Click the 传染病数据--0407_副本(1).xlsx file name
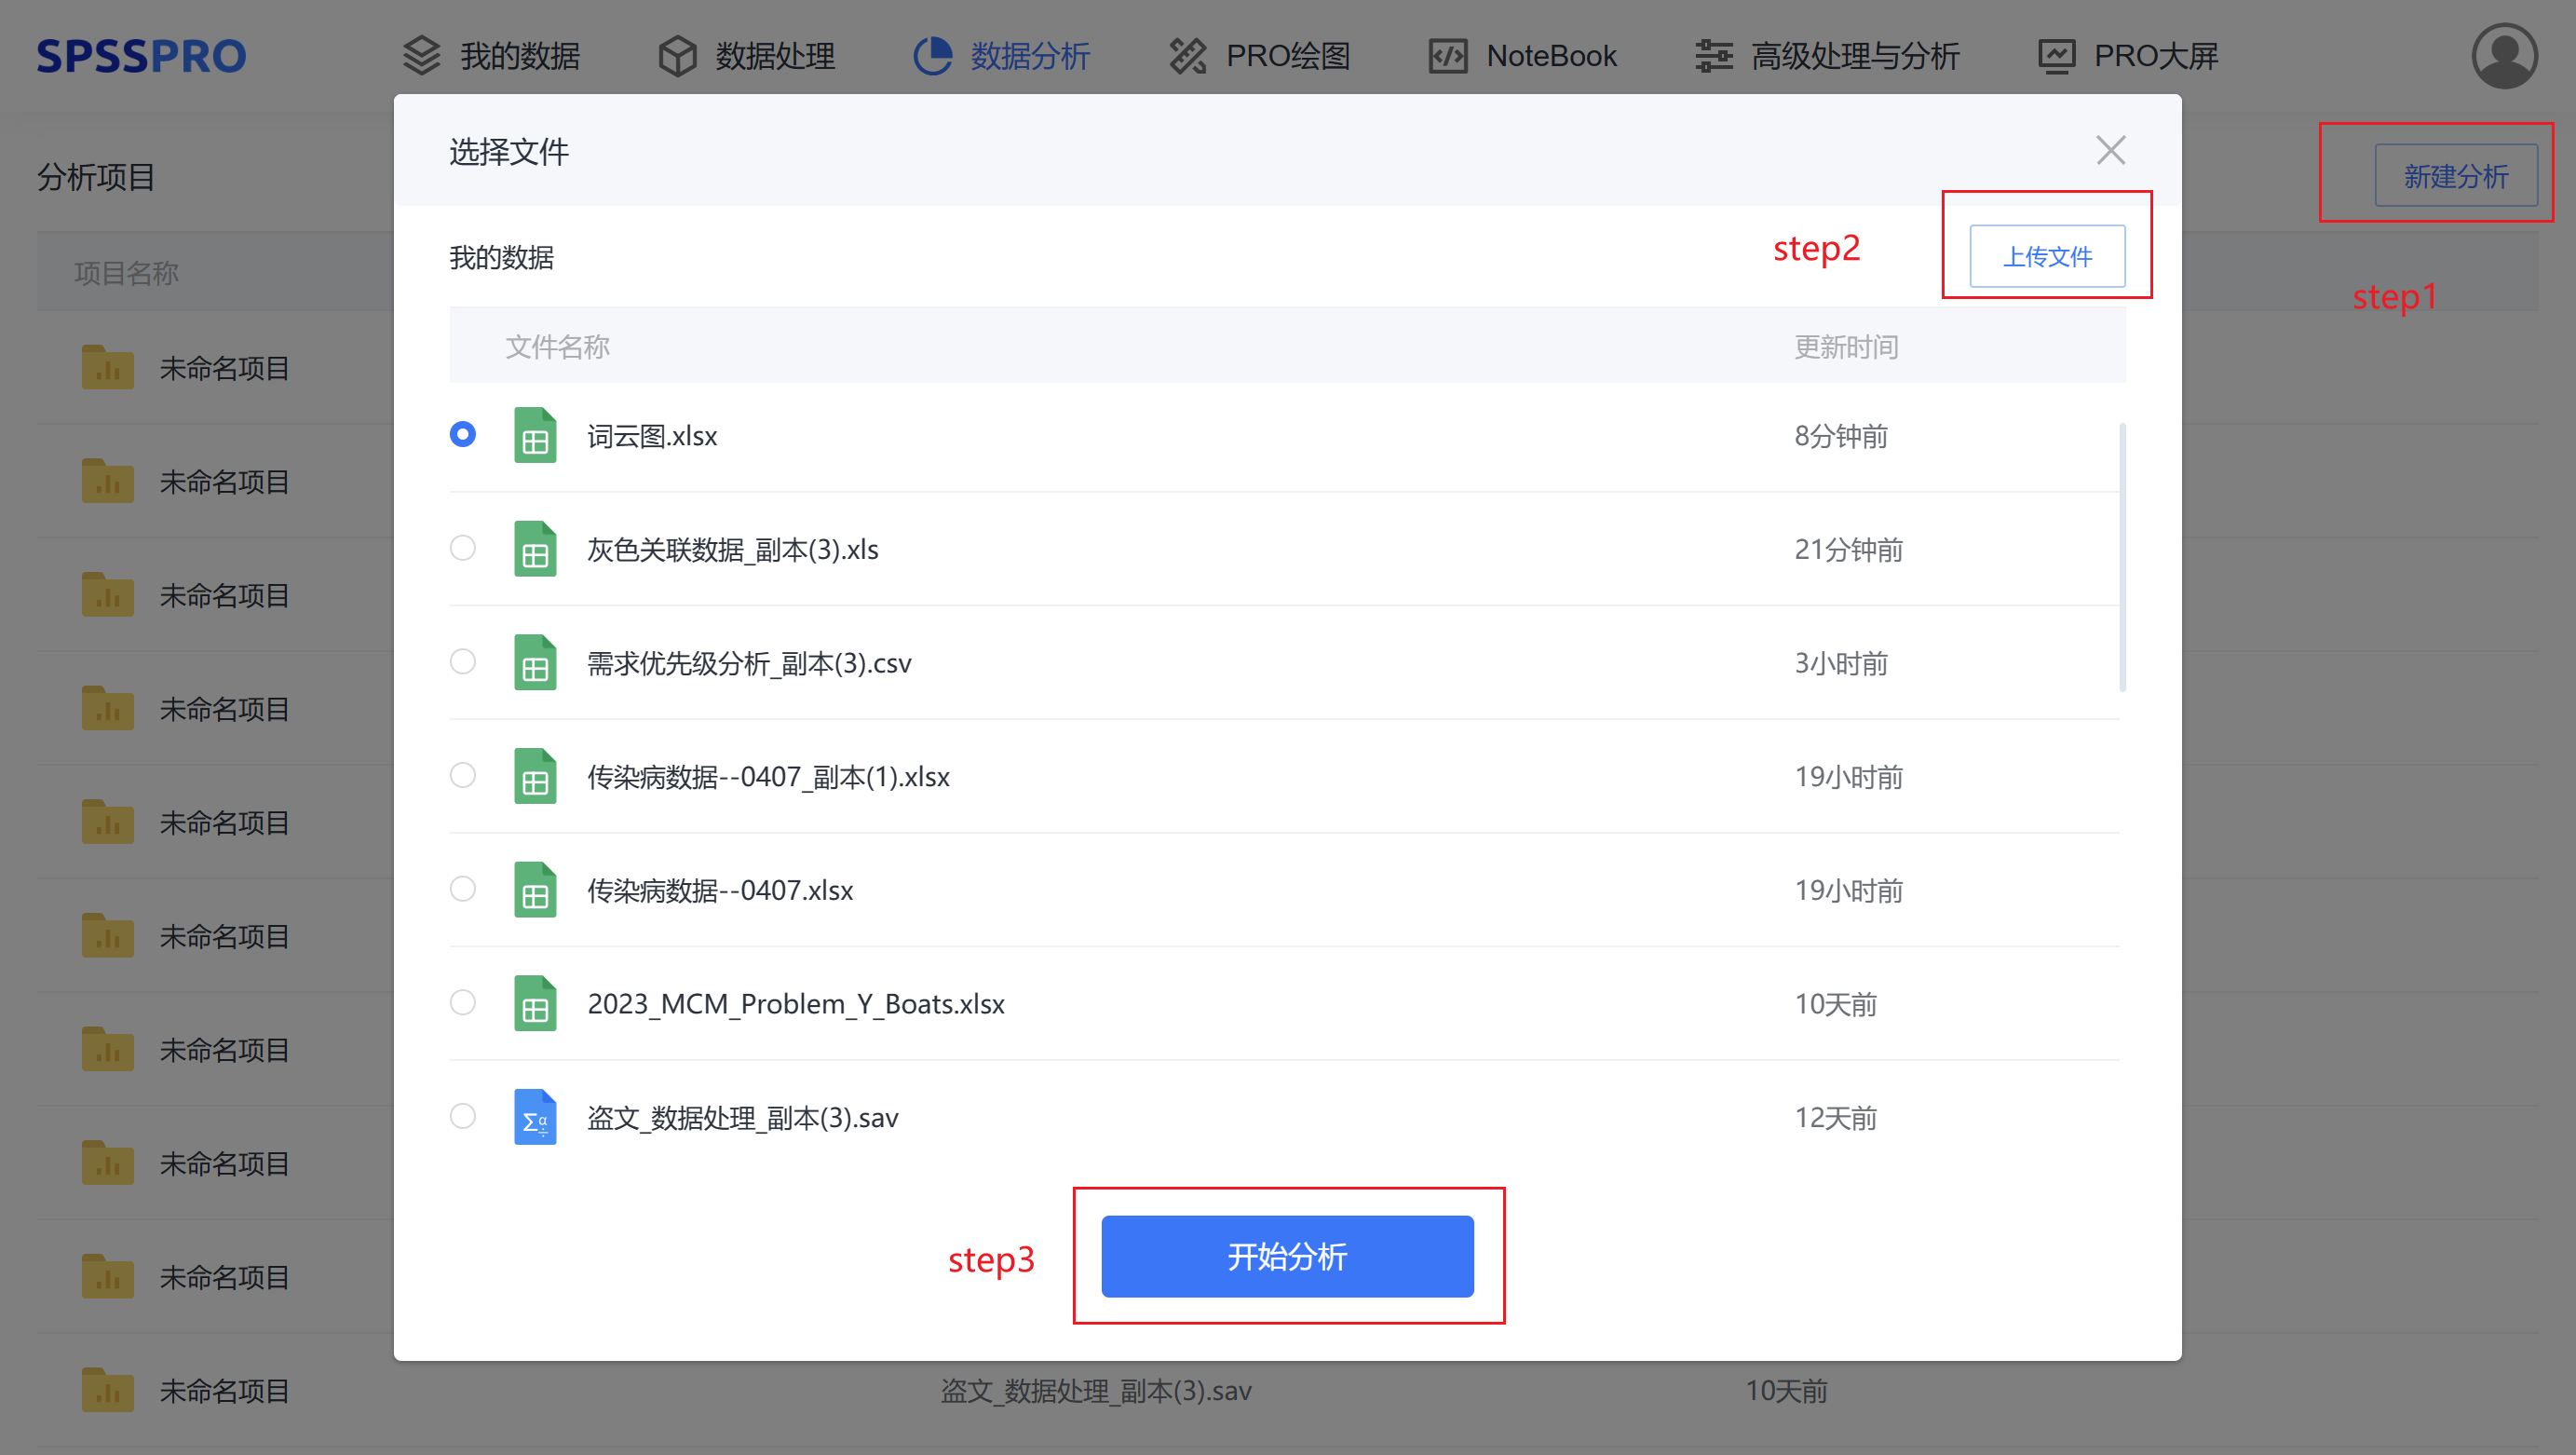The width and height of the screenshot is (2576, 1455). point(768,777)
